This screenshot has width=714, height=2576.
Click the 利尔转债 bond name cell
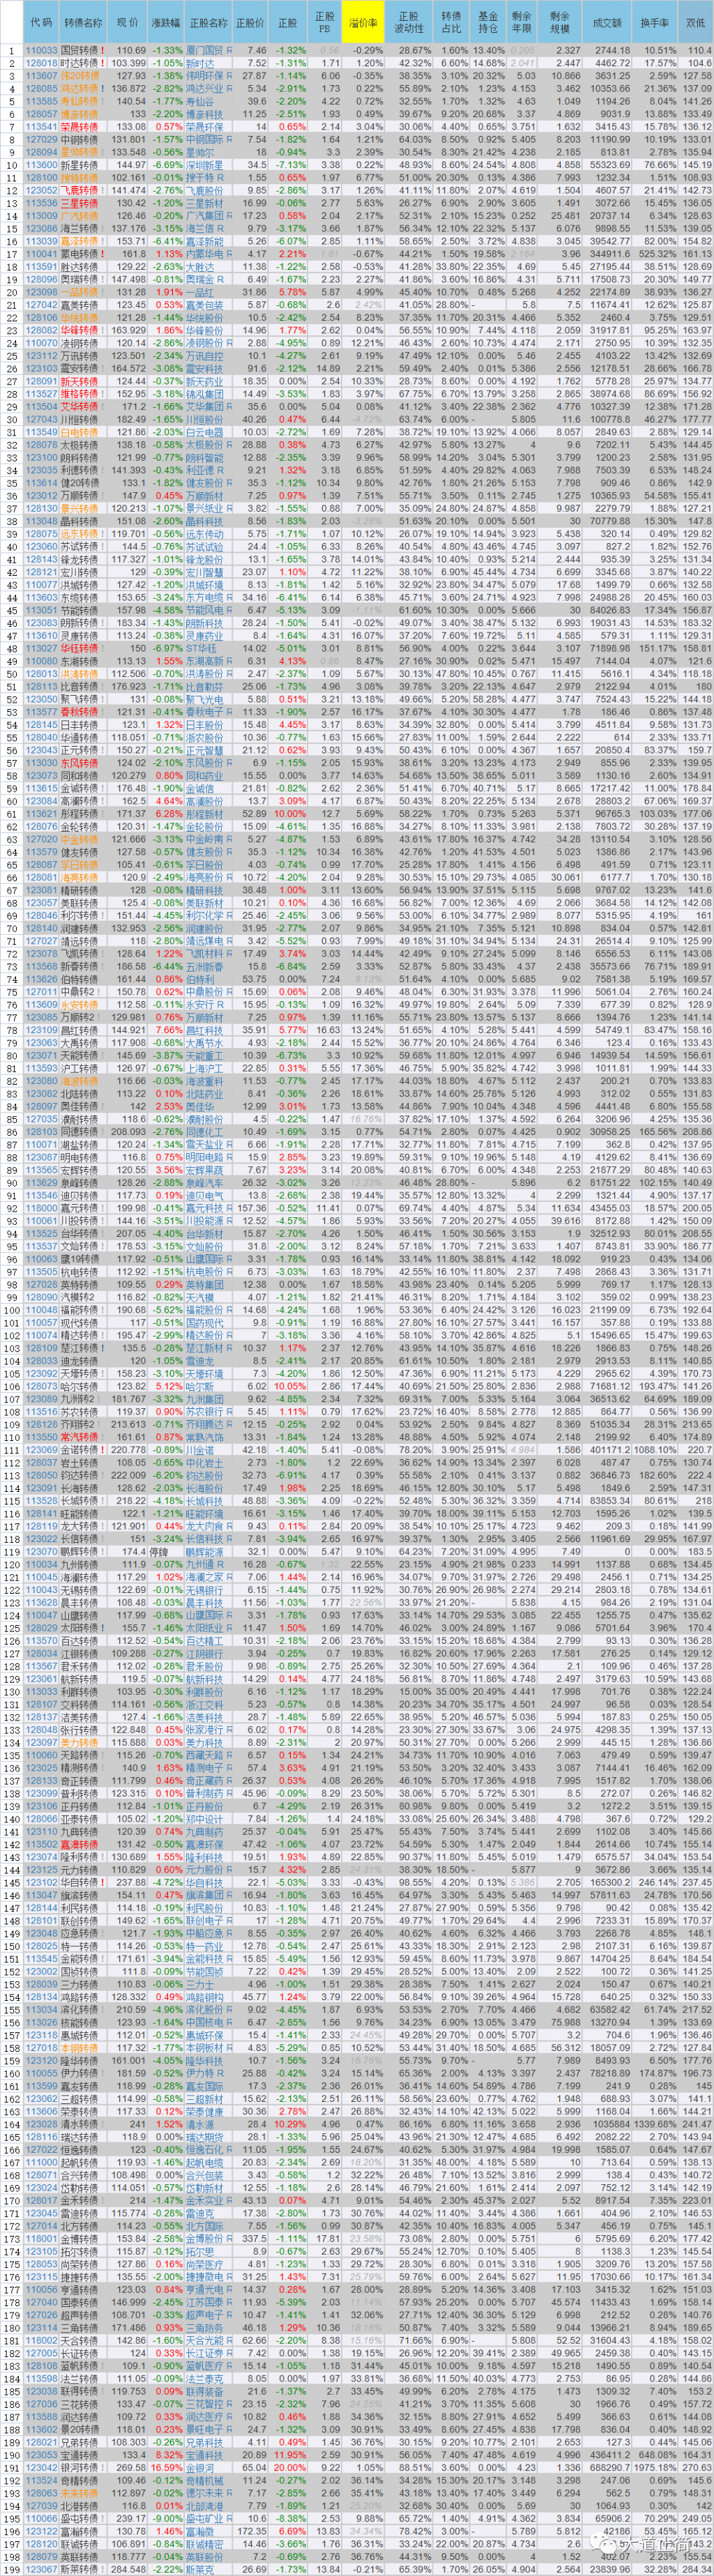tap(83, 916)
